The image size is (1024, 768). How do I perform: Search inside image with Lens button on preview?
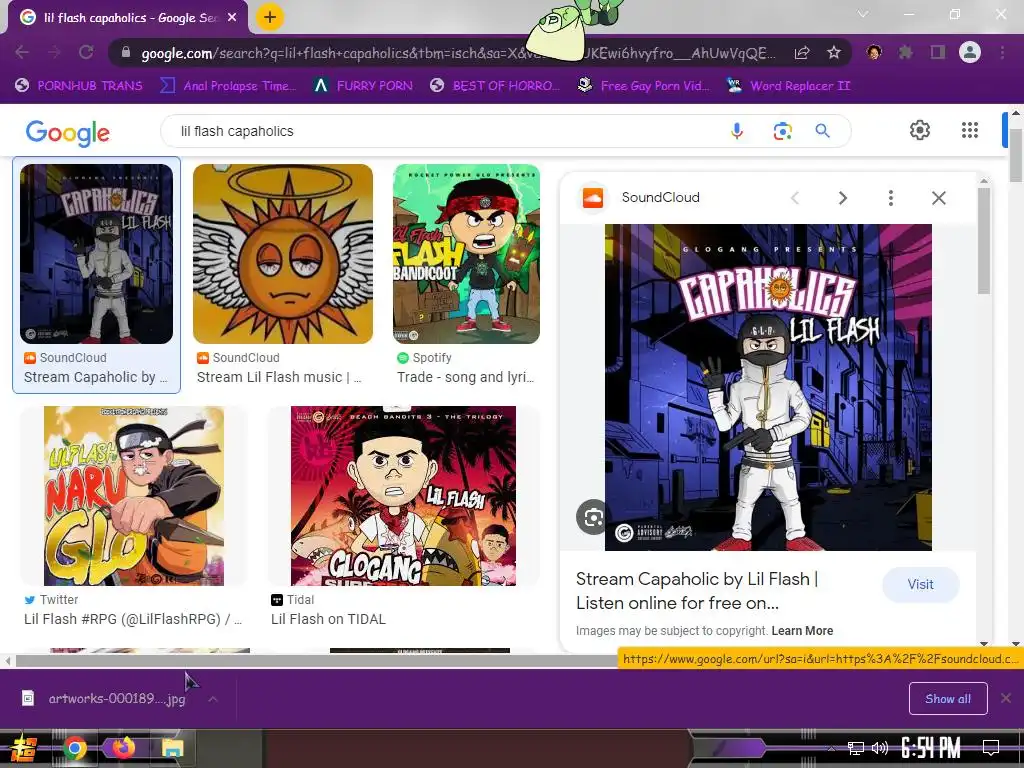click(x=592, y=517)
